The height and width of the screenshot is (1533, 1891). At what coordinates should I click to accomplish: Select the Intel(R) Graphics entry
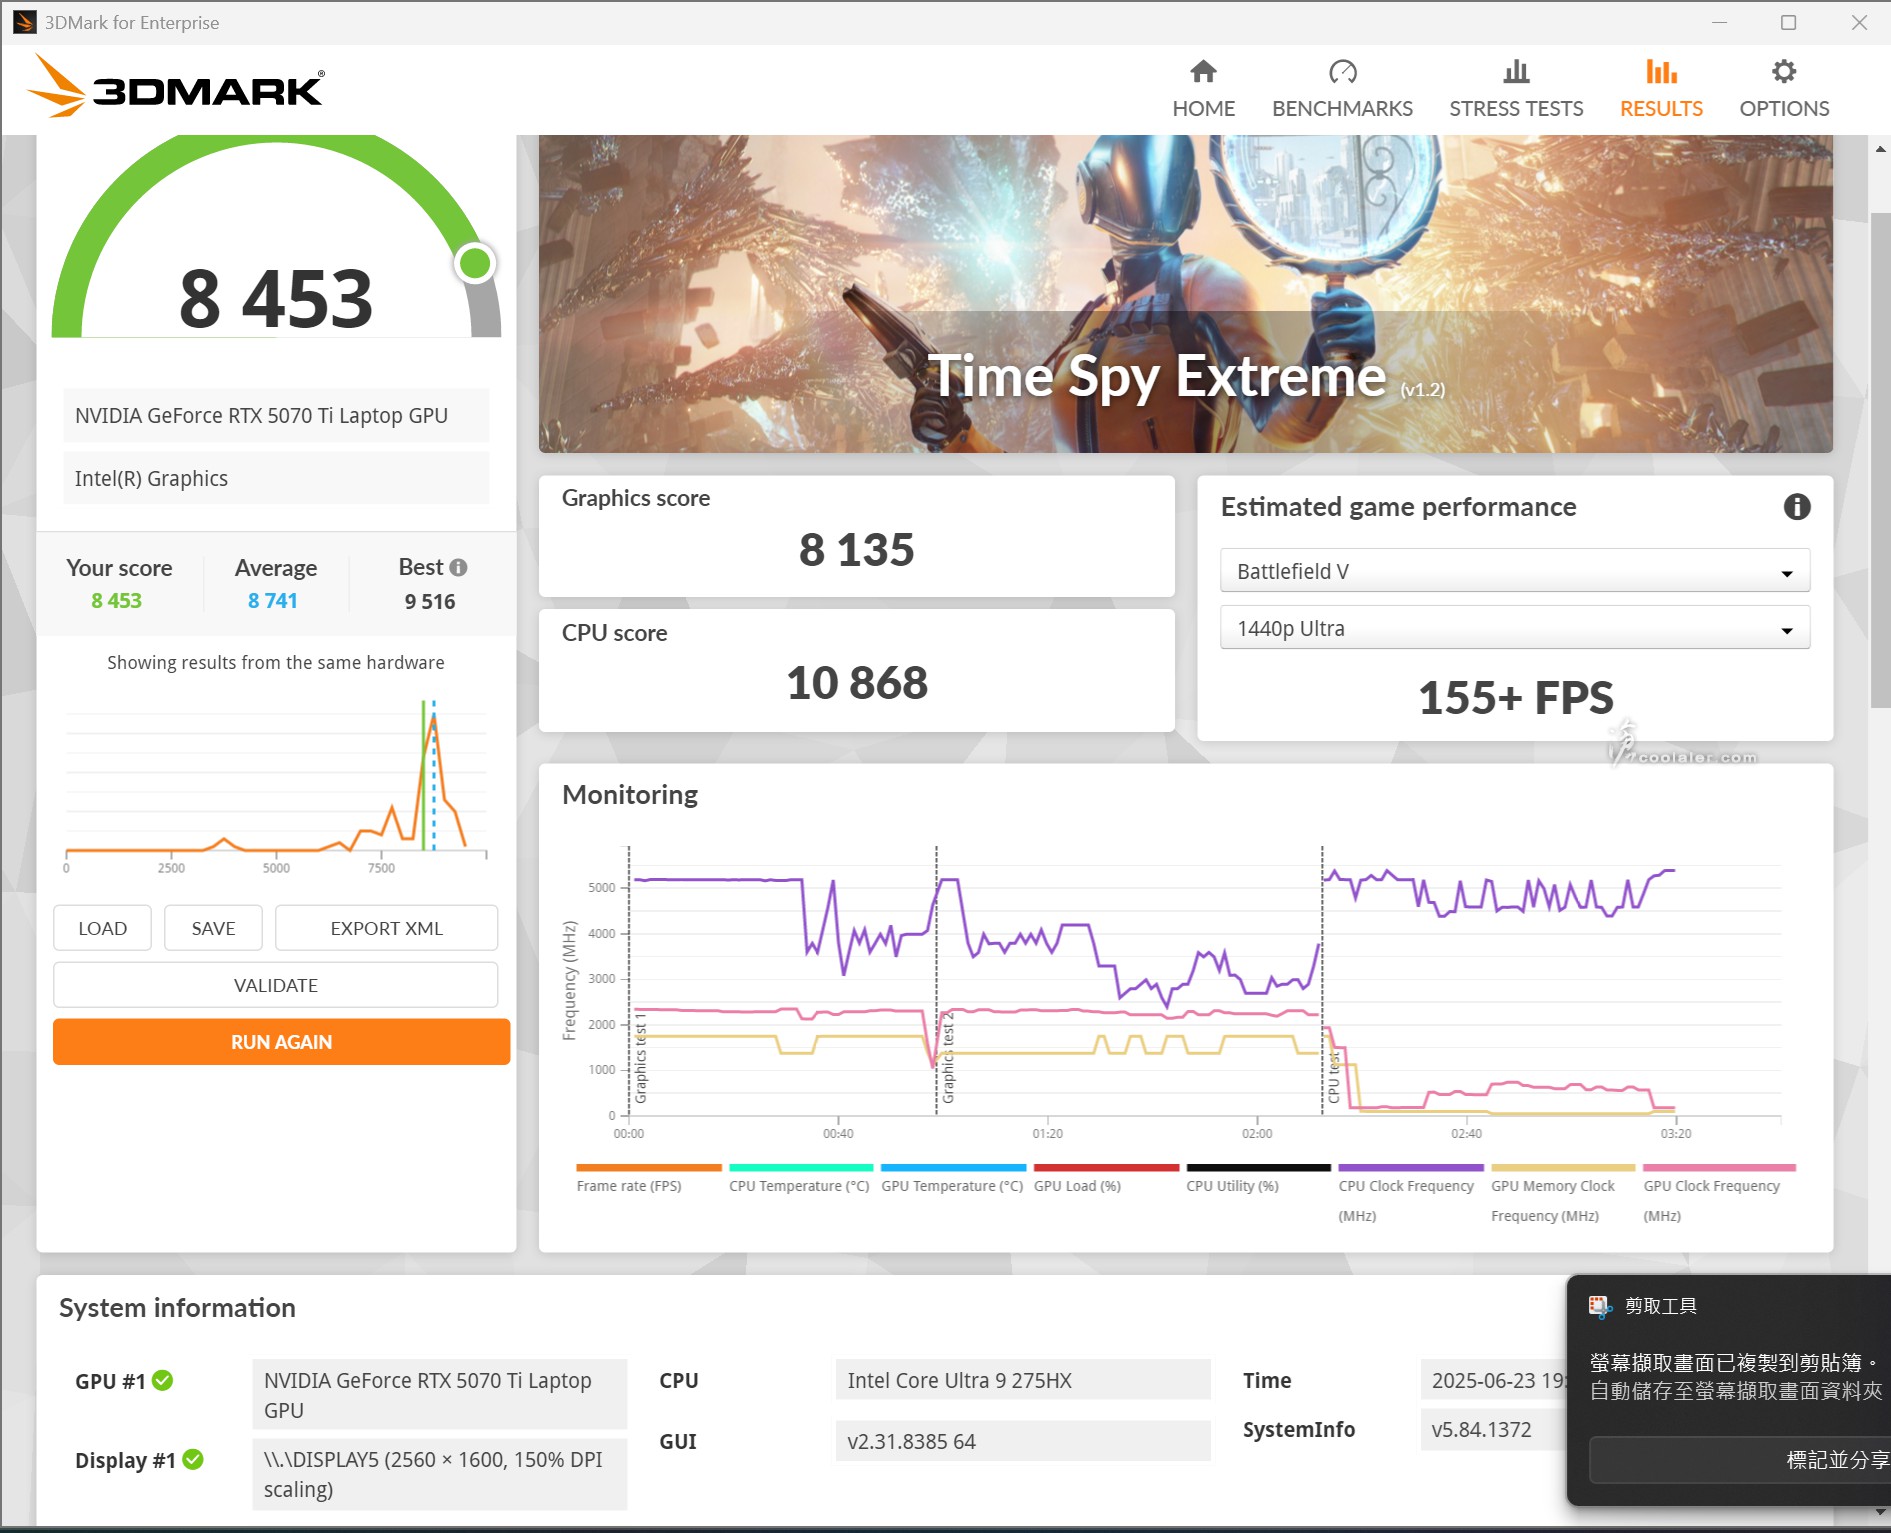pos(276,478)
